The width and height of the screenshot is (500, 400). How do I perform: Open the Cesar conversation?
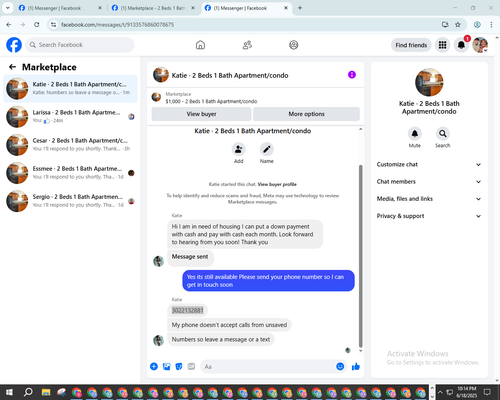70,145
